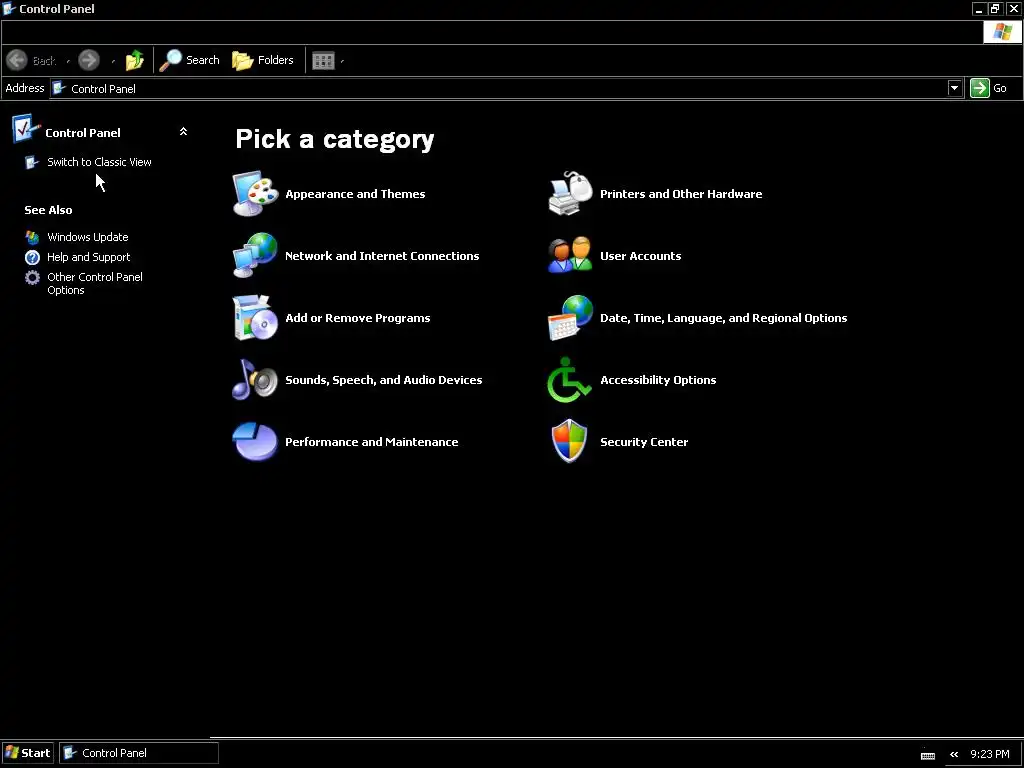The height and width of the screenshot is (768, 1024).
Task: Click the Up folder toolbar icon
Action: (x=135, y=60)
